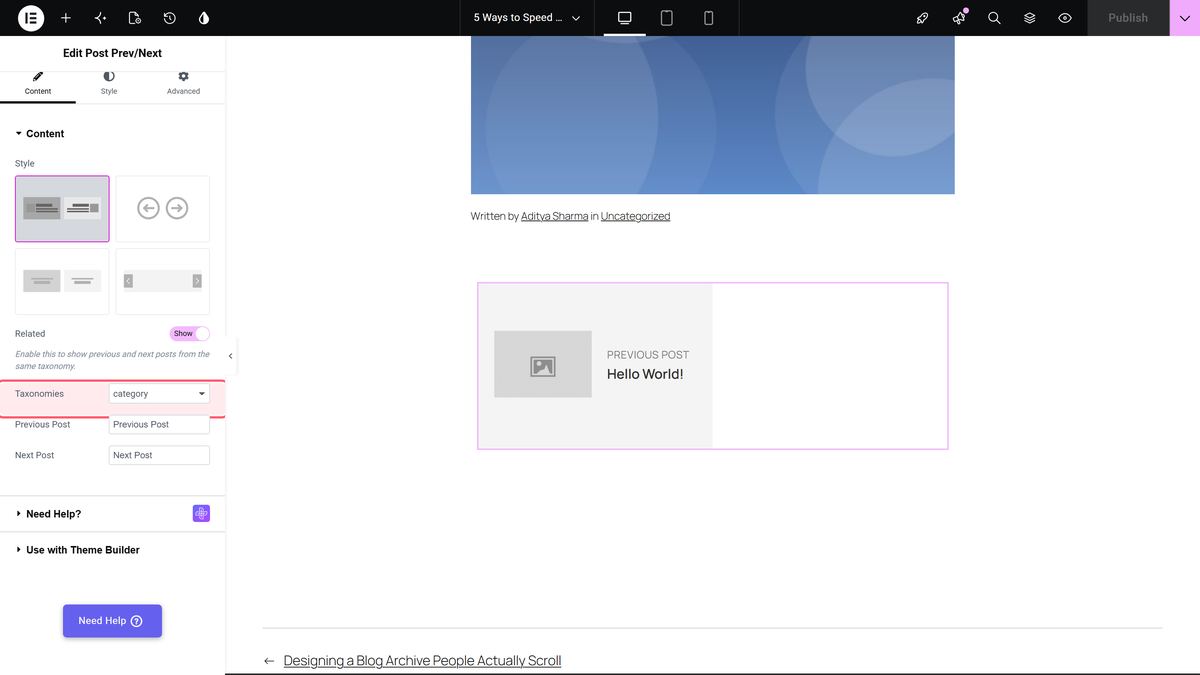Select the plain text boxes navigation style
The height and width of the screenshot is (675, 1200).
pos(62,281)
